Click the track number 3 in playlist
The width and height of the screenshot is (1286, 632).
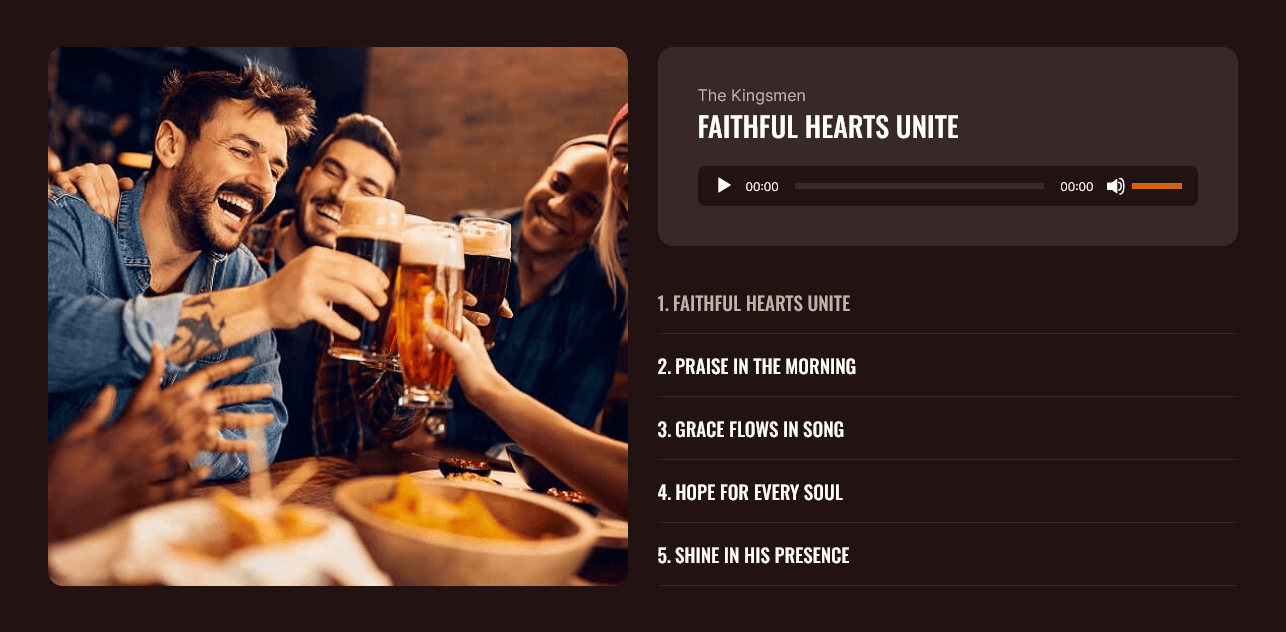pyautogui.click(x=664, y=429)
